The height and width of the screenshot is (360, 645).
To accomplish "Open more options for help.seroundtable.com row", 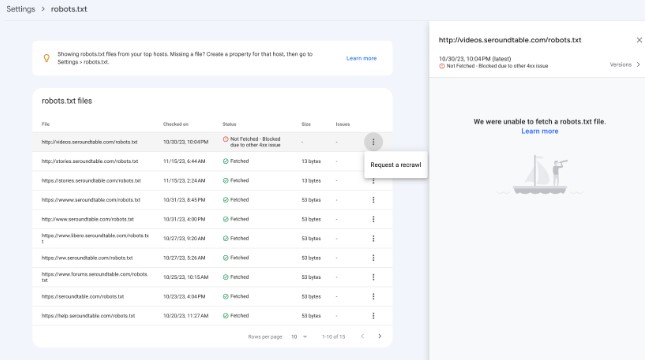I will coord(373,316).
